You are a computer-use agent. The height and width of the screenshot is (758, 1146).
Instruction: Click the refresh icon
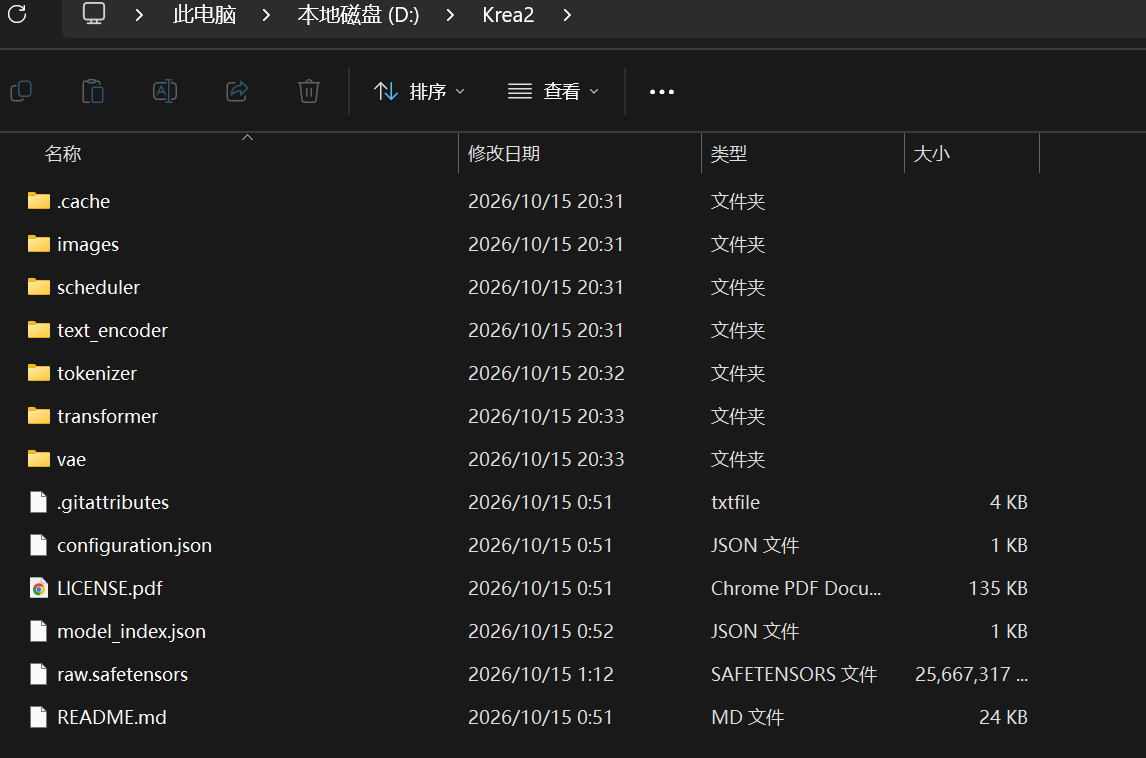17,14
